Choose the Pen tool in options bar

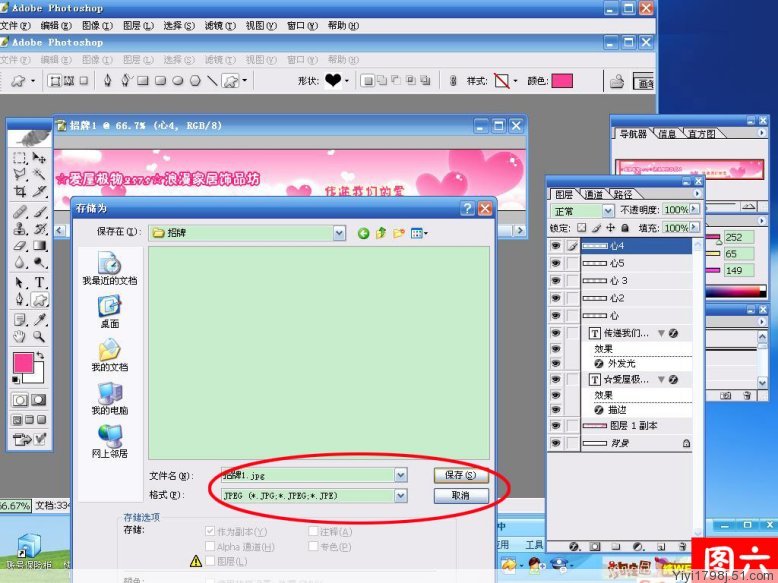point(108,80)
